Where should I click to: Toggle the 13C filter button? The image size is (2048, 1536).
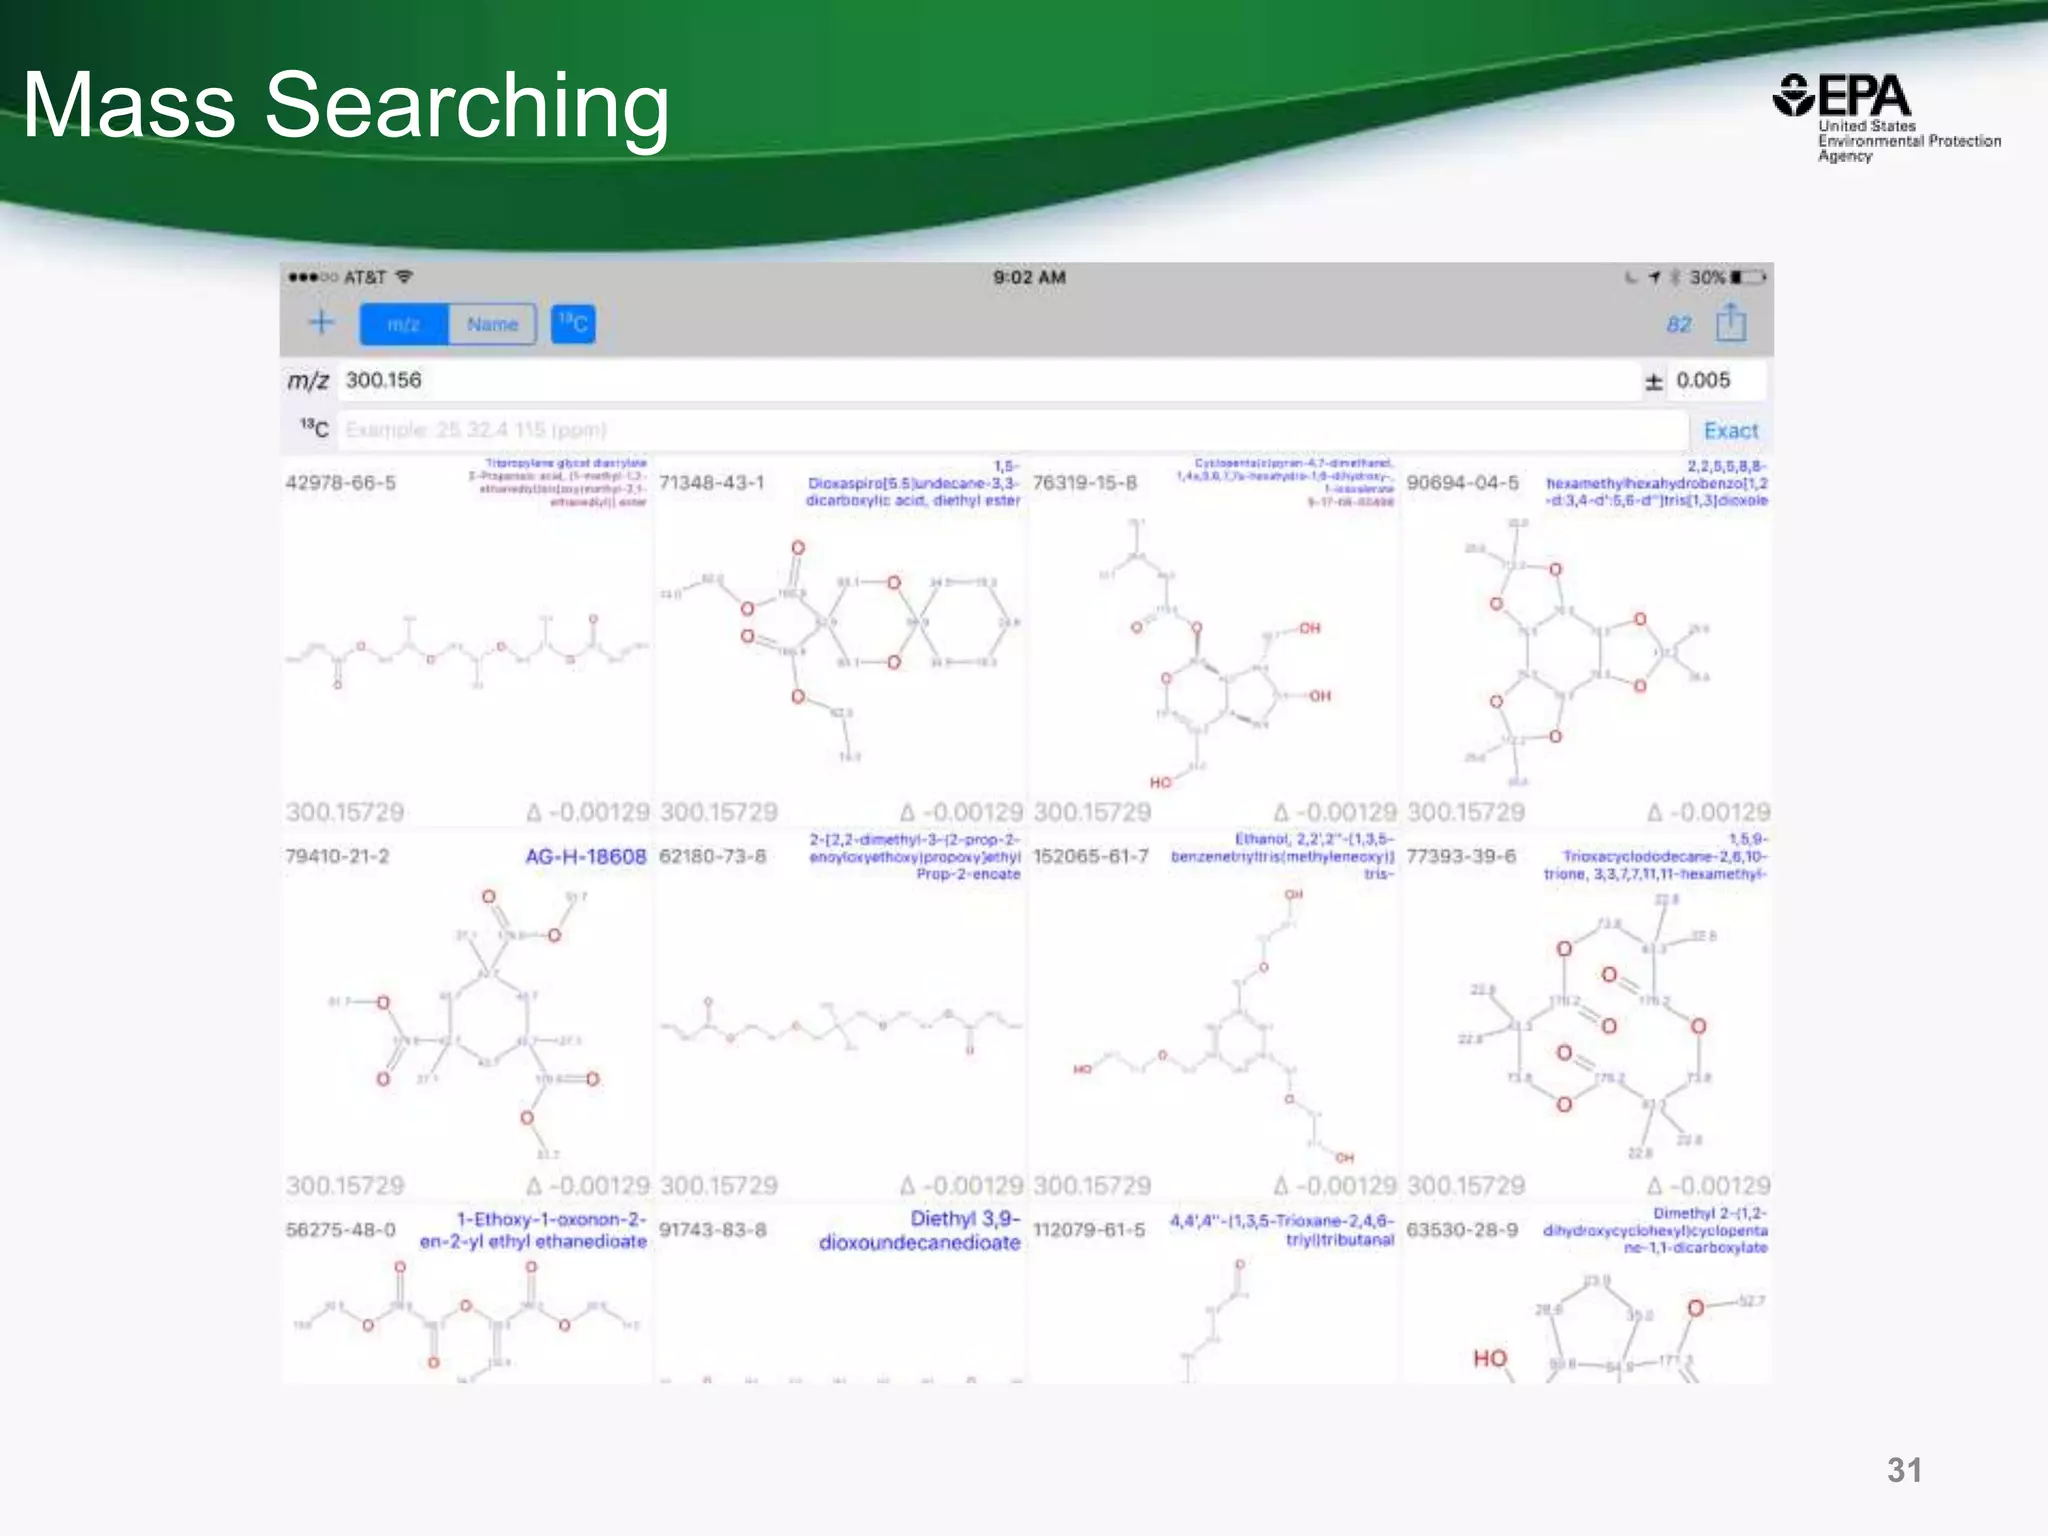[x=573, y=324]
